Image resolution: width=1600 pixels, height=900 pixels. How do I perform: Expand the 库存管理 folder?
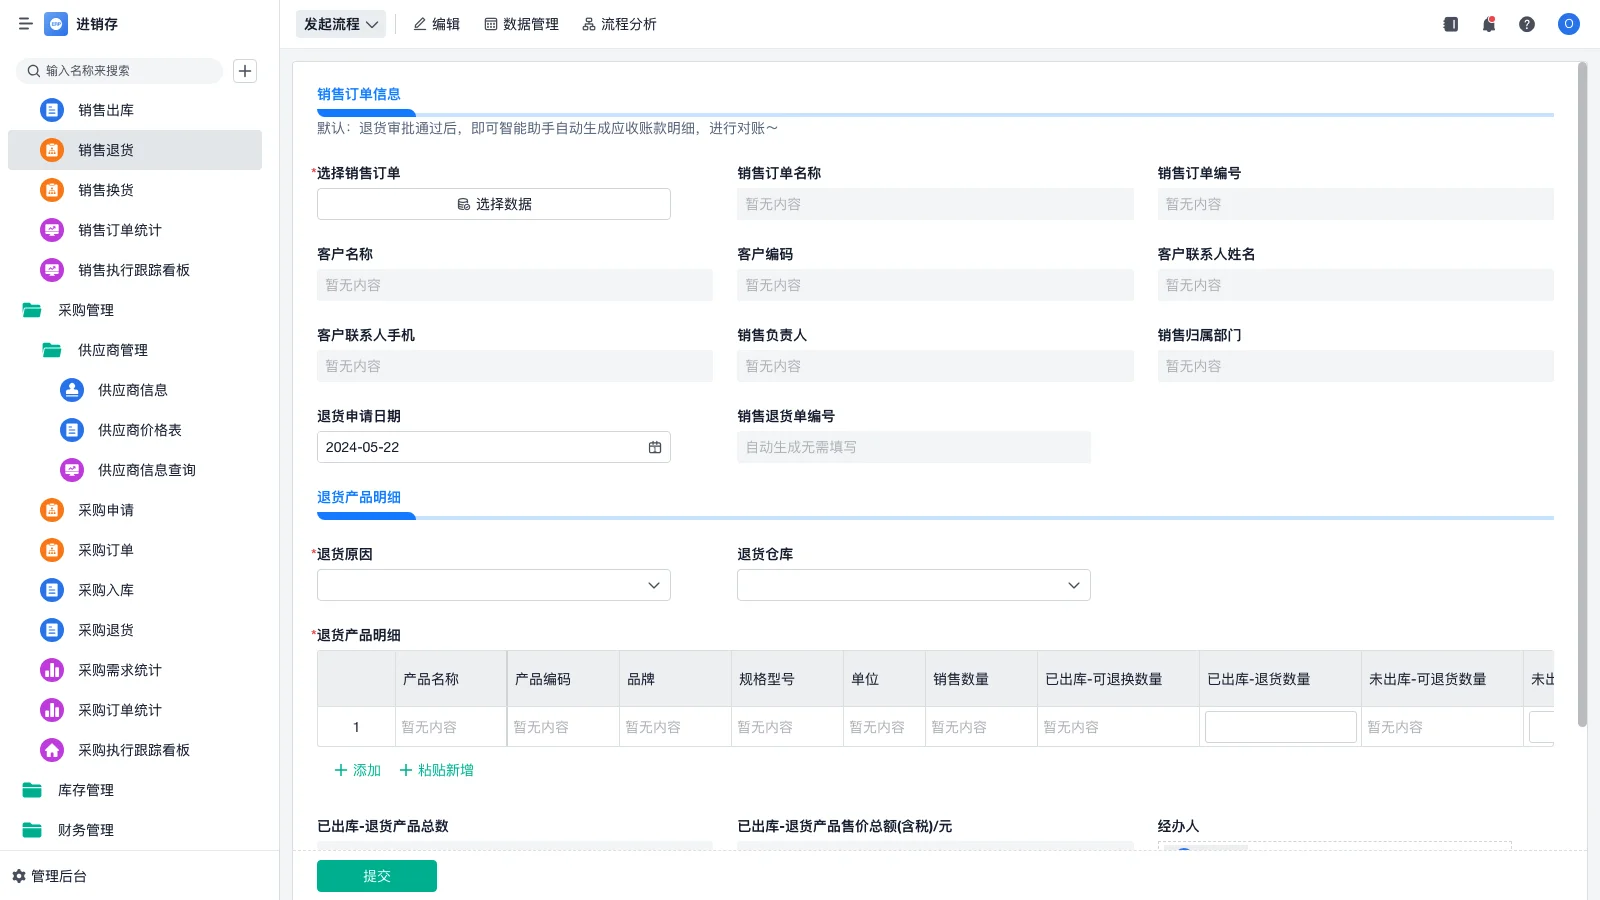[32, 790]
